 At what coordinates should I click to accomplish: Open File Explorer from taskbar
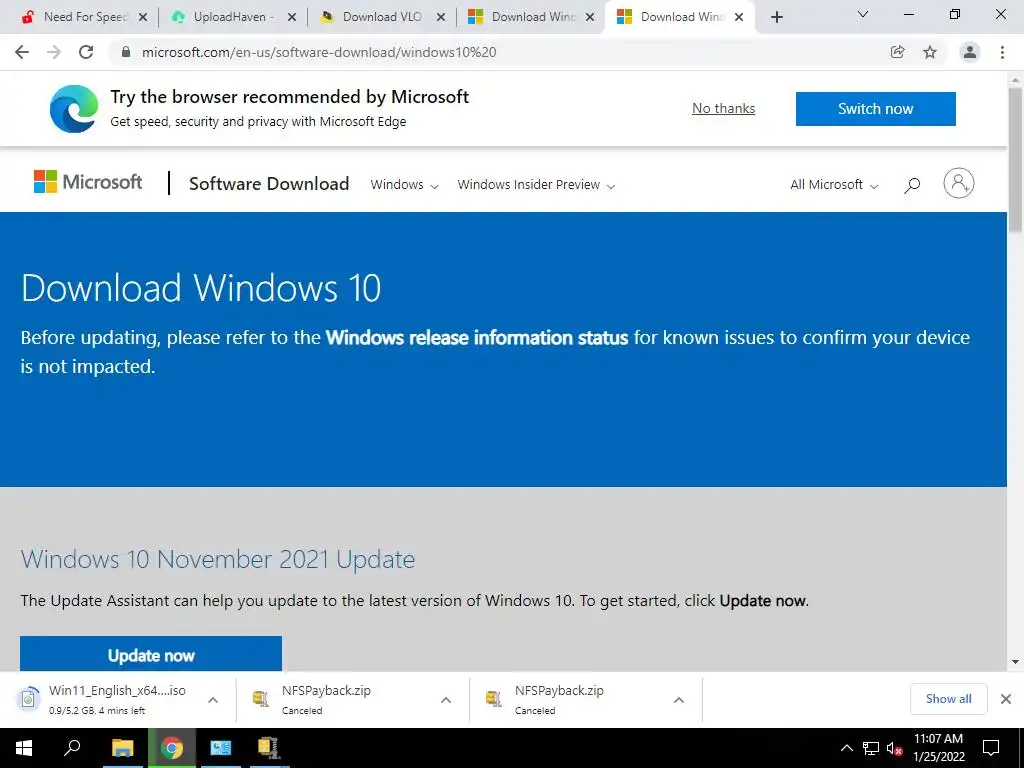click(x=122, y=748)
